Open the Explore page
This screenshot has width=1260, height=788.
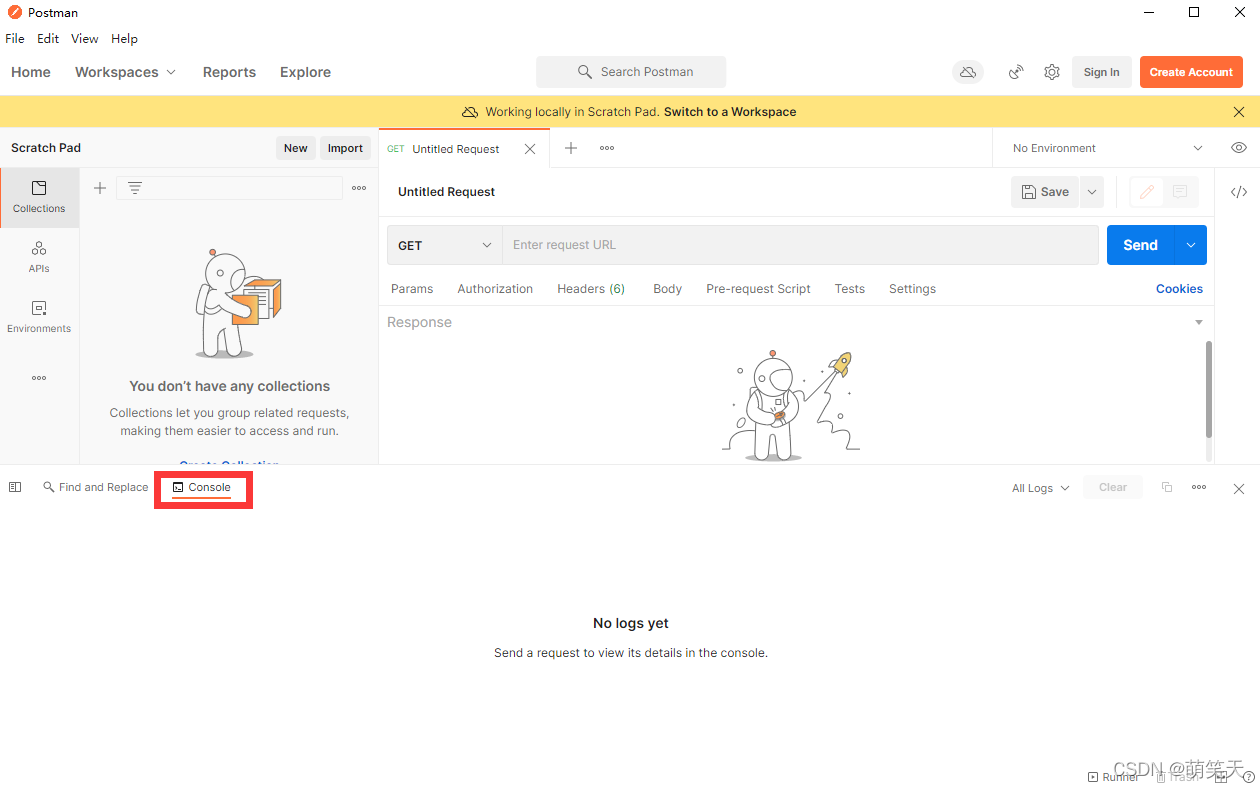(x=305, y=72)
